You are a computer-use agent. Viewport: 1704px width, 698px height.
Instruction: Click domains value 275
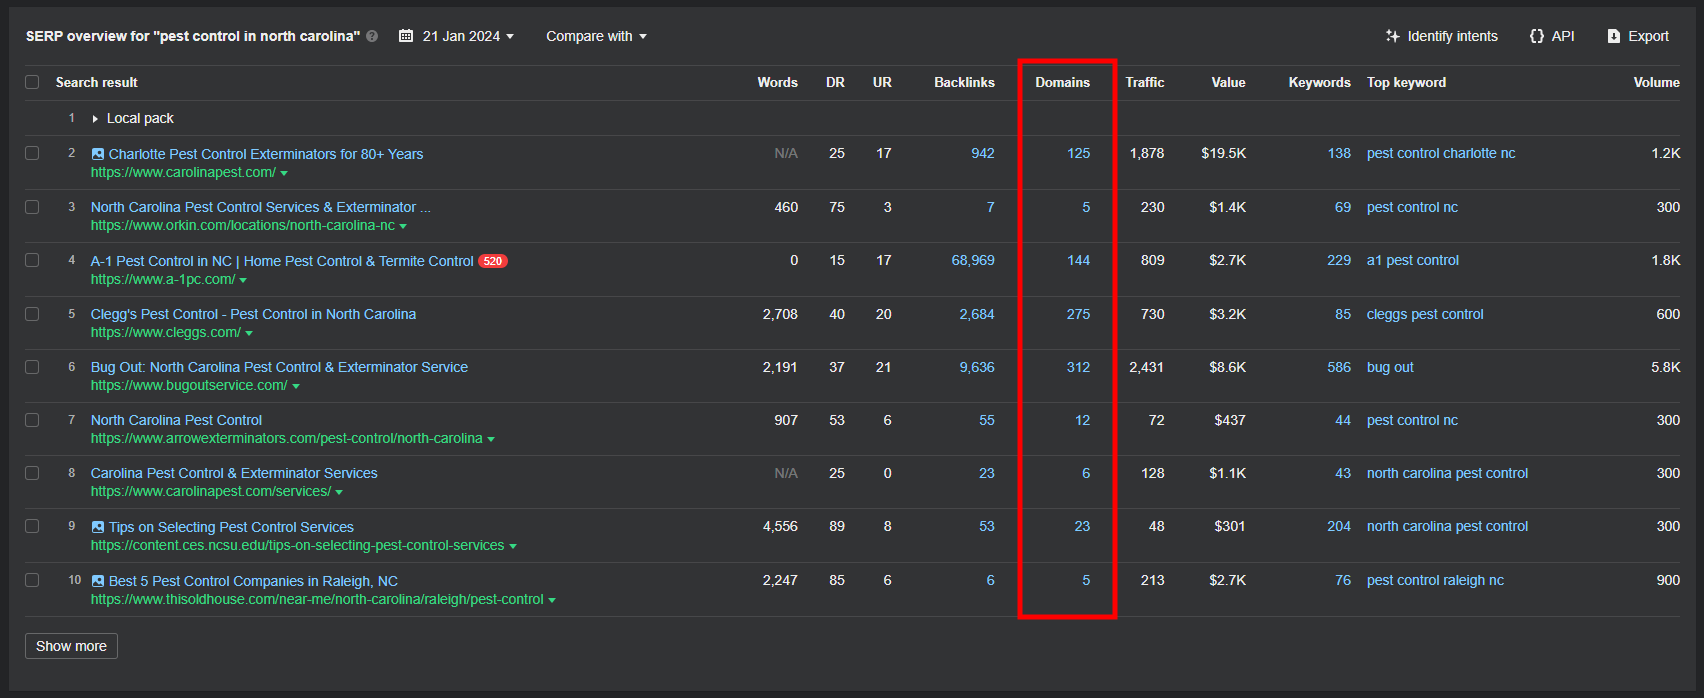click(x=1078, y=314)
